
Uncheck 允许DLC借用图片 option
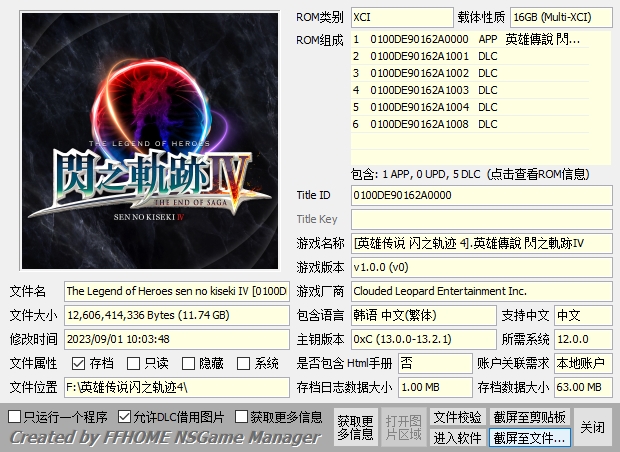pos(125,416)
